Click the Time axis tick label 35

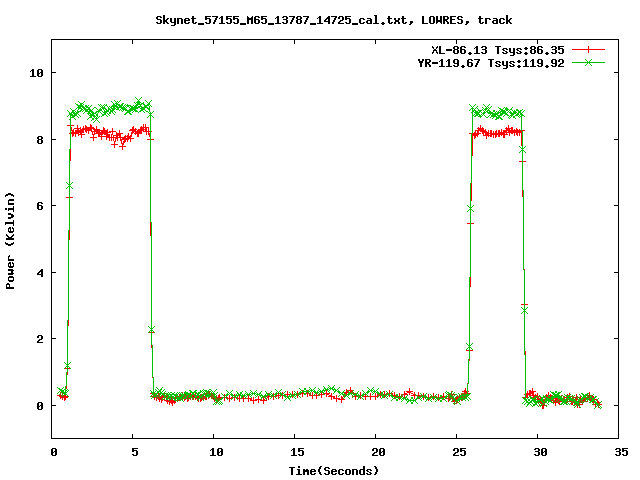621,452
